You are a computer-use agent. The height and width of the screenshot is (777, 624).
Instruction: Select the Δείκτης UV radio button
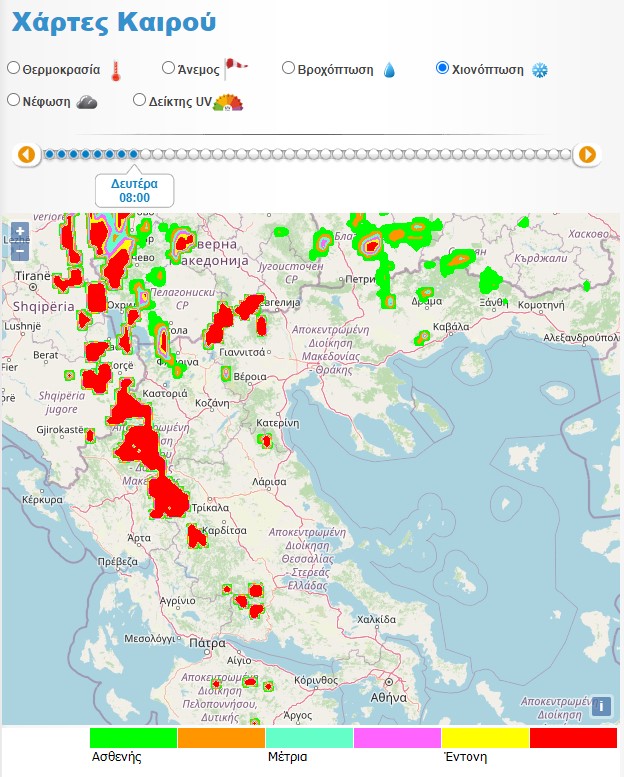(140, 100)
